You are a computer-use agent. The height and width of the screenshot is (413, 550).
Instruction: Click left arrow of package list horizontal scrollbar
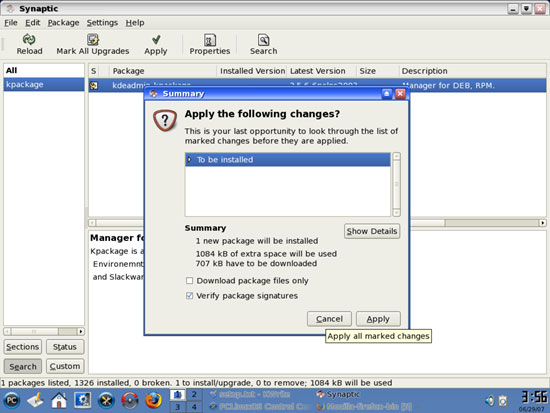(x=92, y=223)
